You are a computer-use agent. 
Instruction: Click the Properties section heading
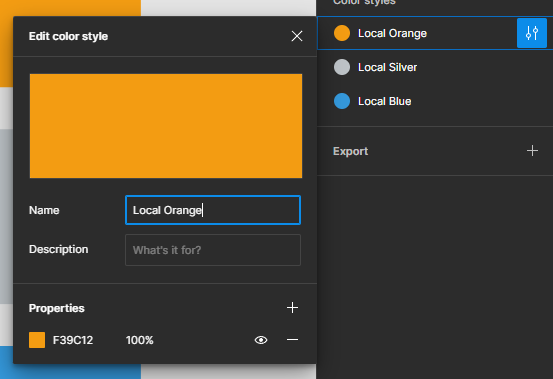[56, 308]
